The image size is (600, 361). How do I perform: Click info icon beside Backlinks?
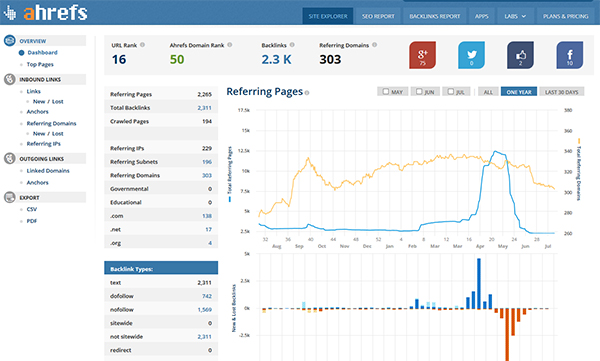(x=292, y=45)
